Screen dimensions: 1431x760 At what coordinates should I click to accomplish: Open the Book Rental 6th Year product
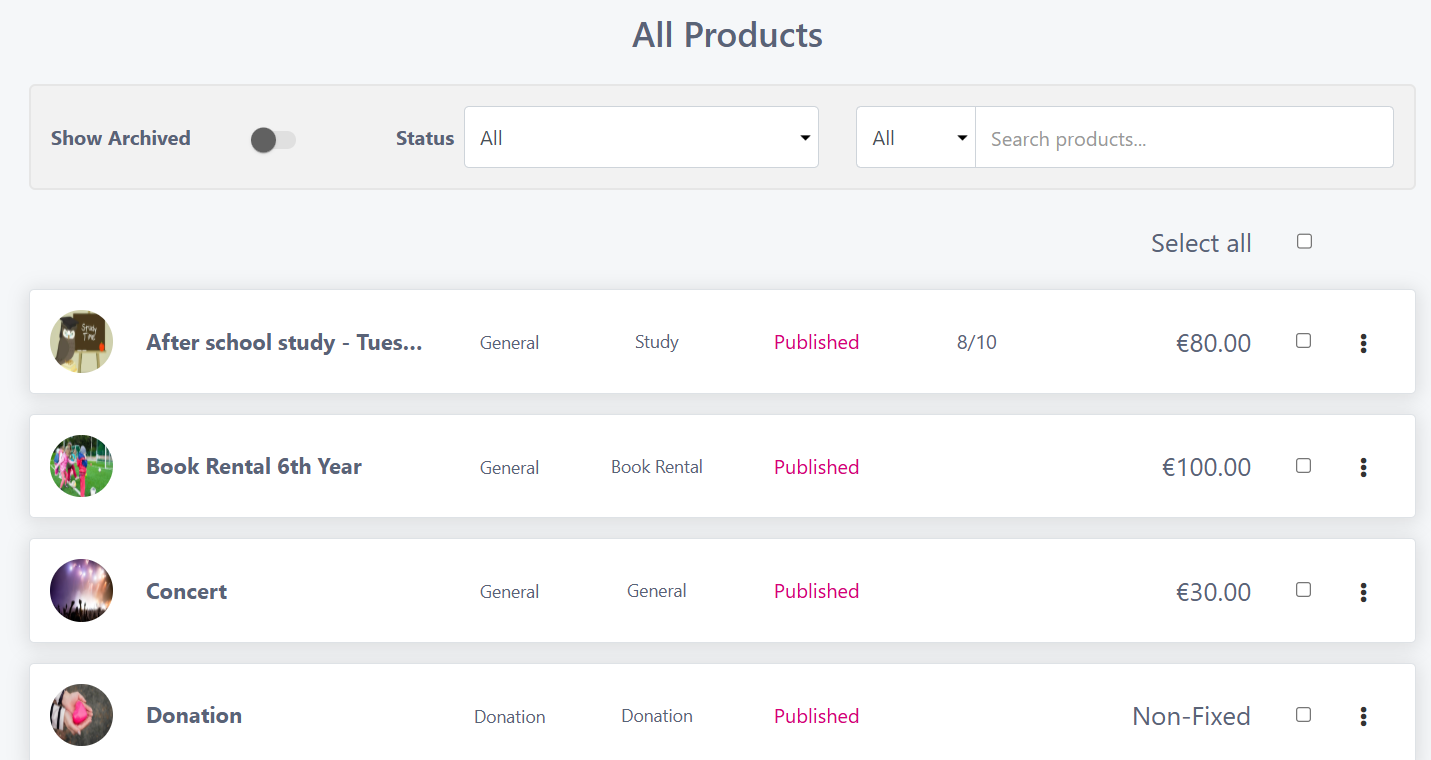coord(254,466)
